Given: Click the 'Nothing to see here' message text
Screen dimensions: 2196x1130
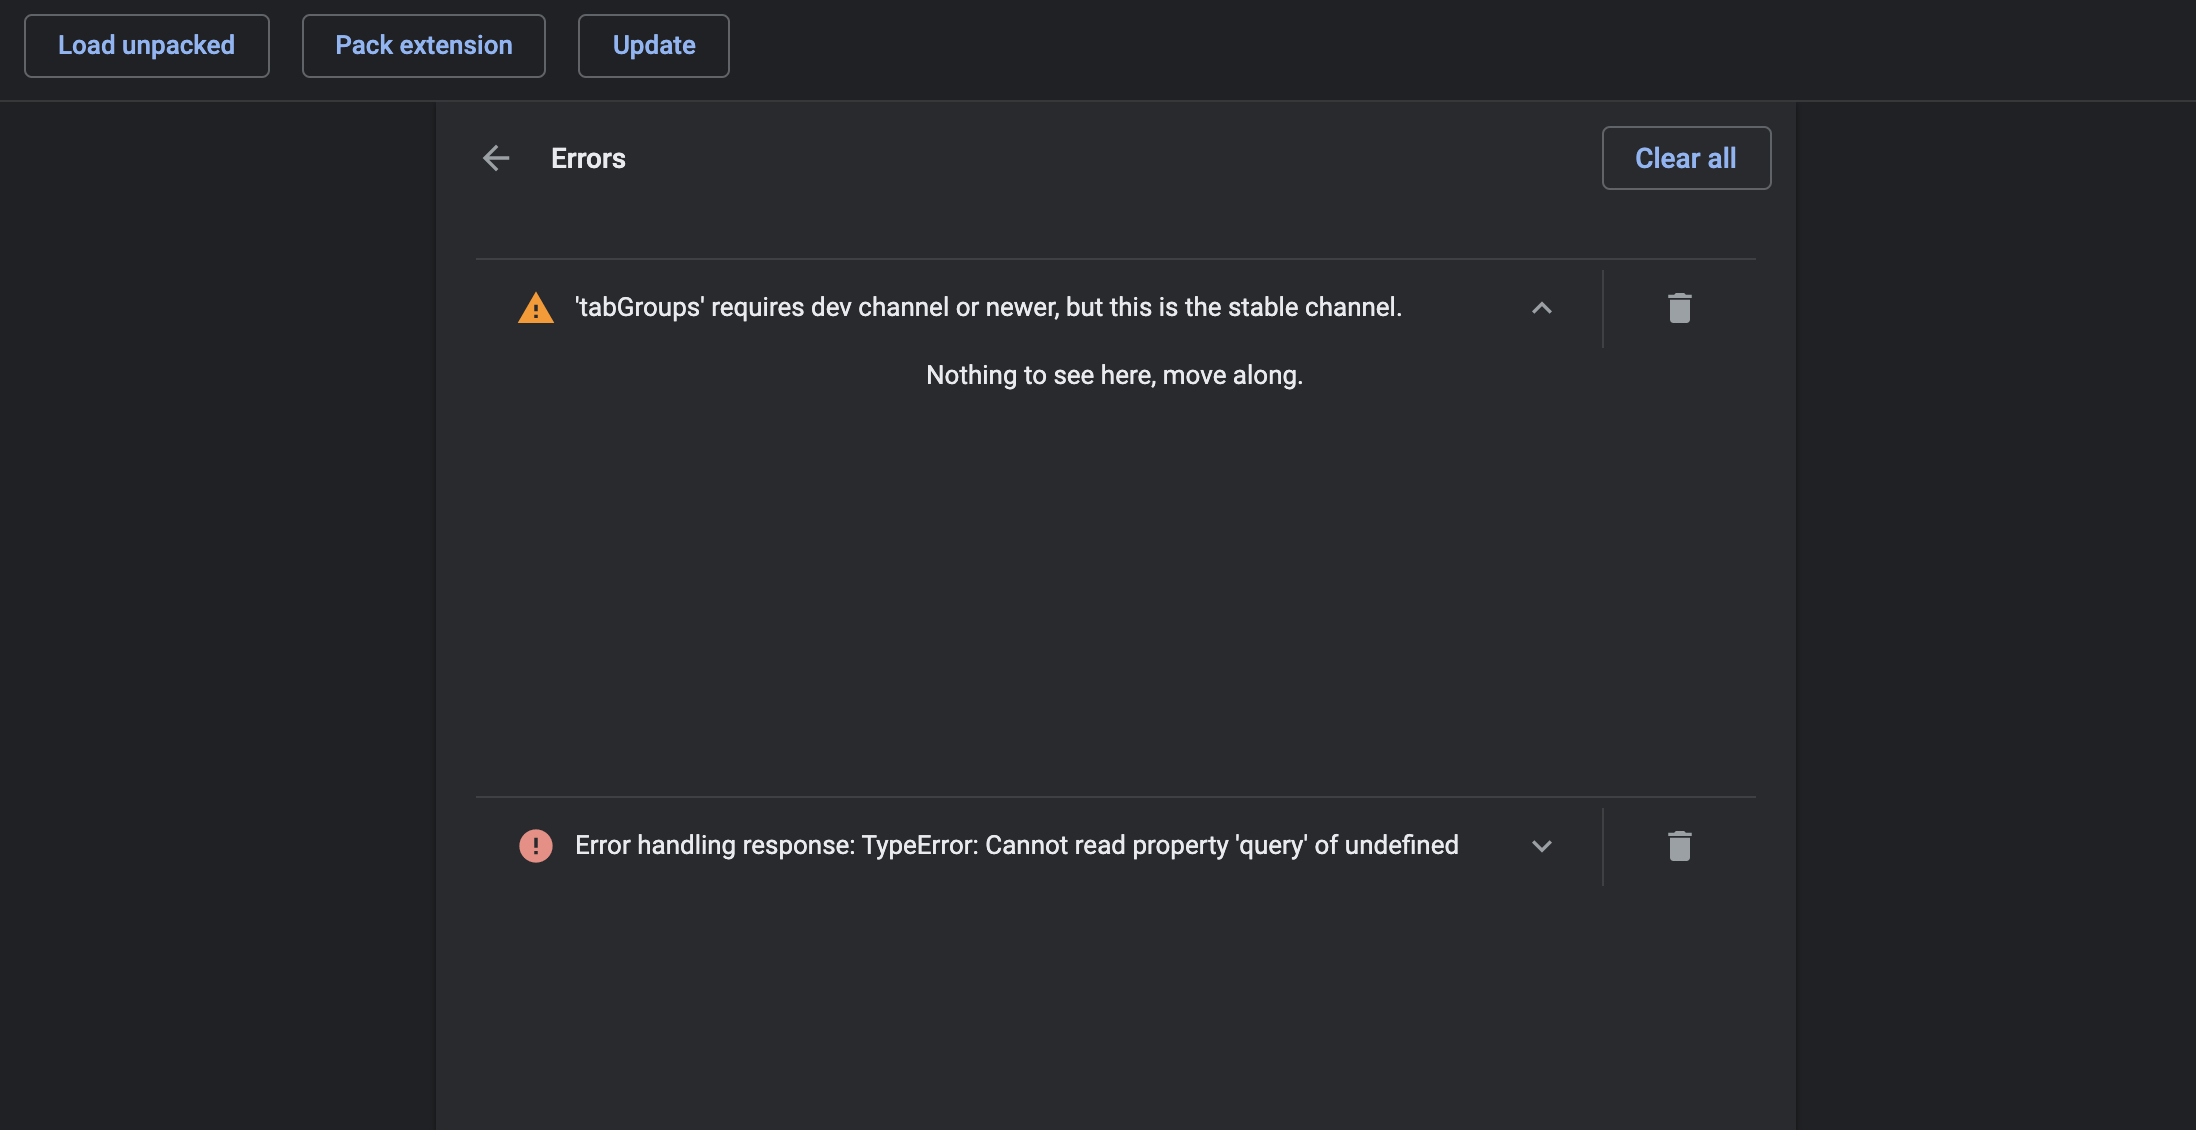Looking at the screenshot, I should (1114, 375).
